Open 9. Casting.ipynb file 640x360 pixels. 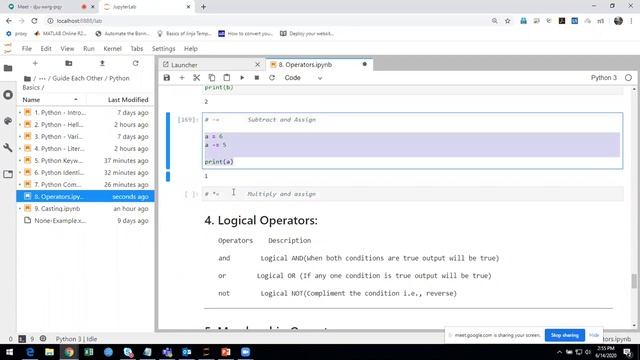tap(85, 208)
